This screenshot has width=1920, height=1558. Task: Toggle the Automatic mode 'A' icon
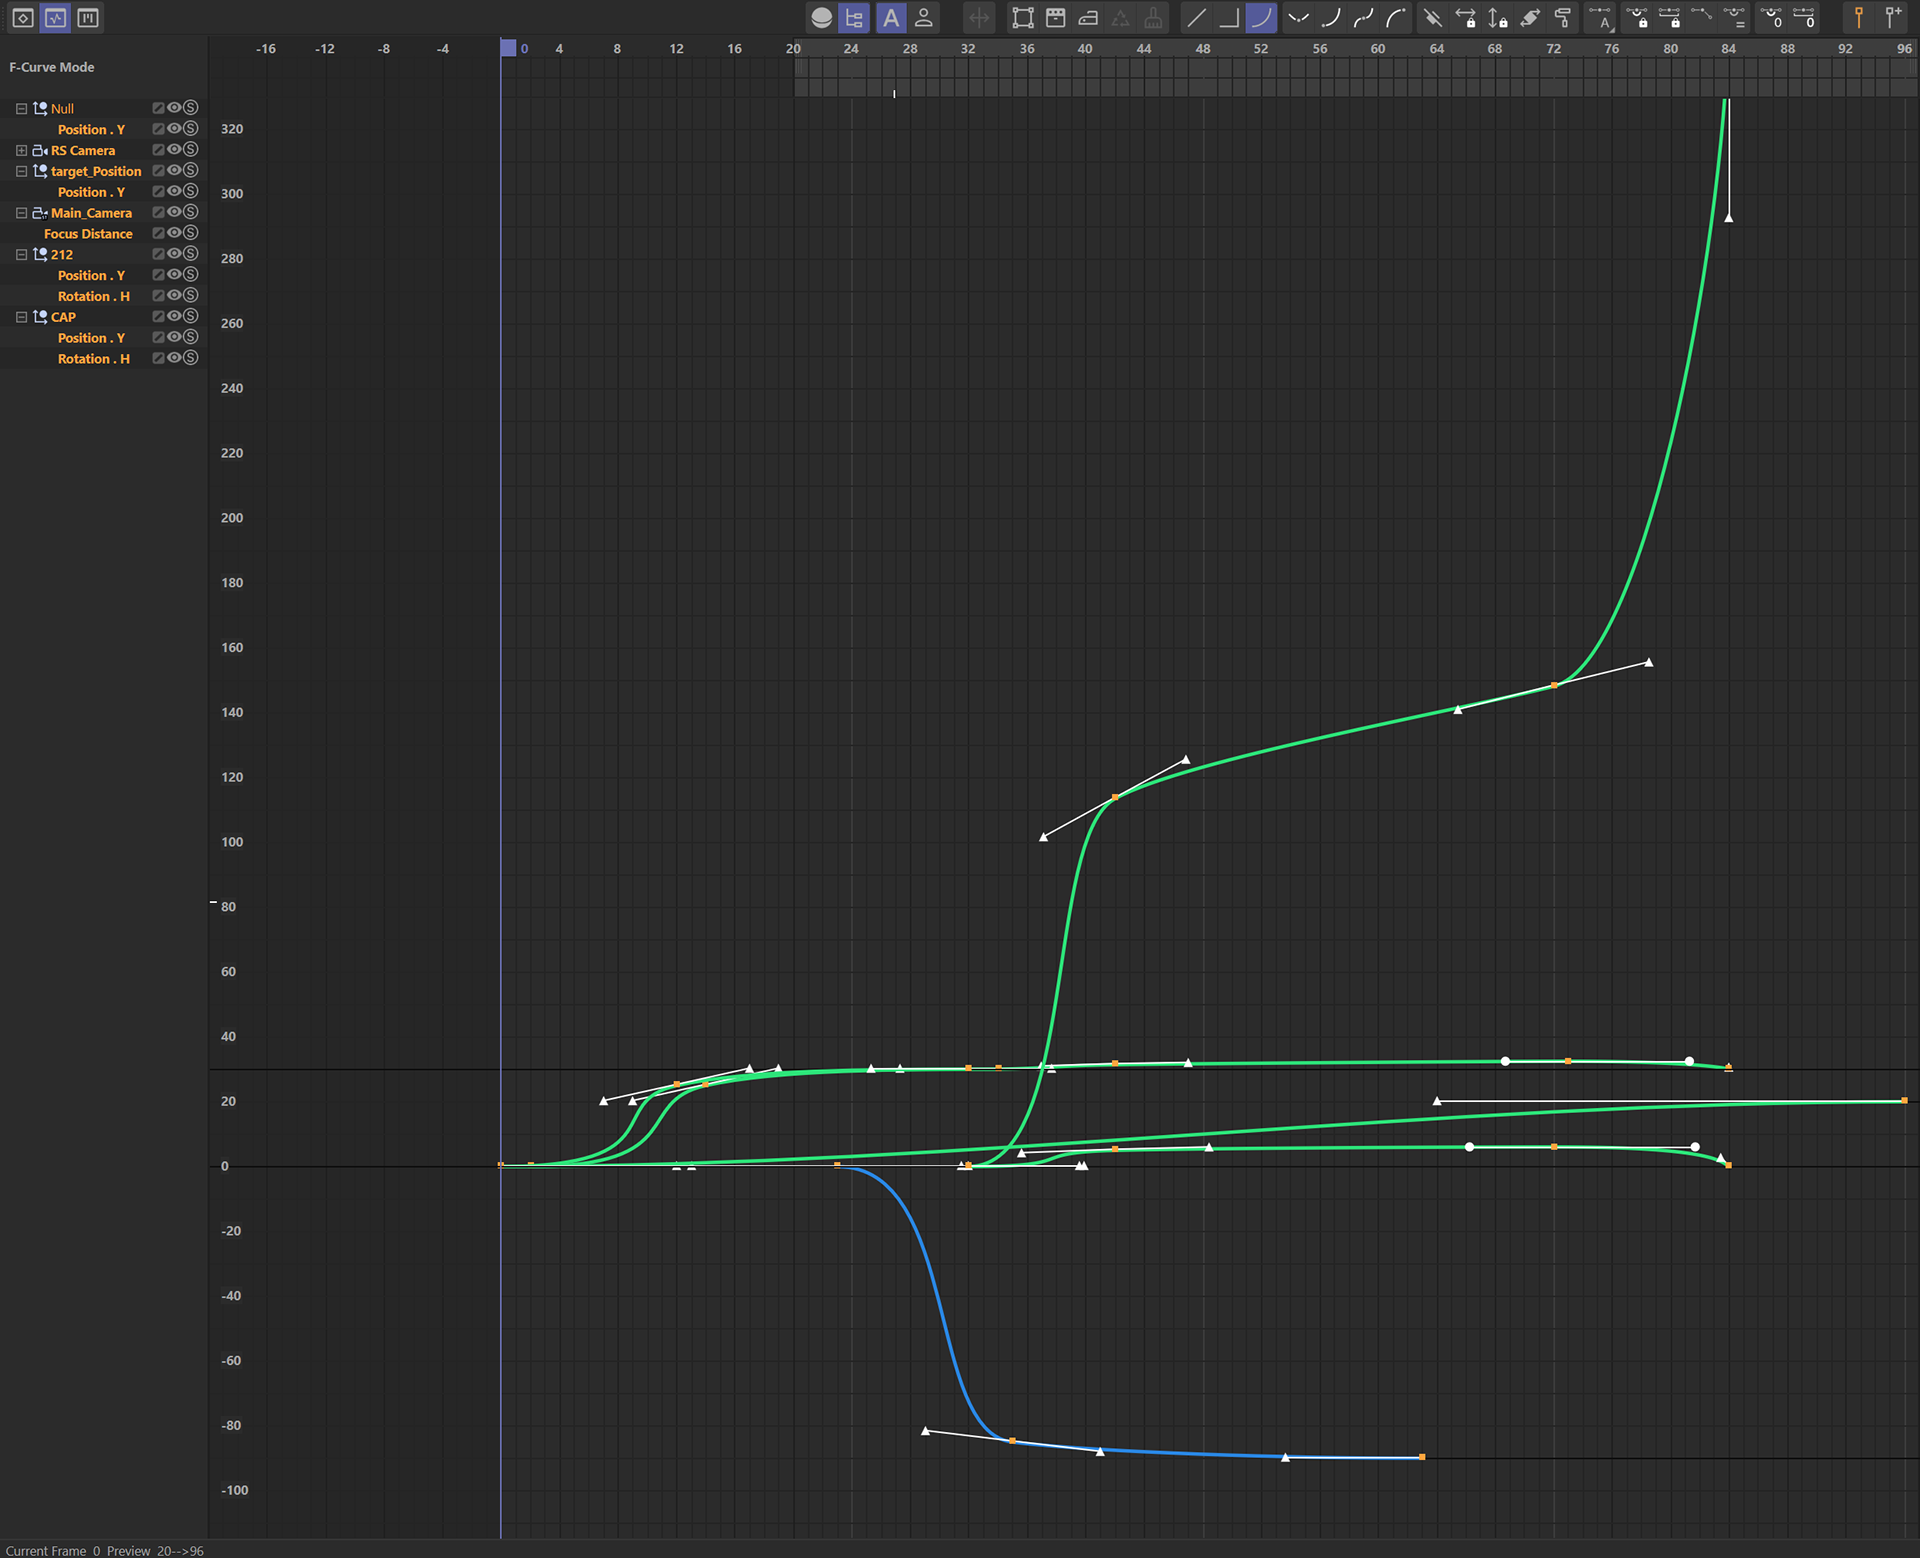click(890, 18)
